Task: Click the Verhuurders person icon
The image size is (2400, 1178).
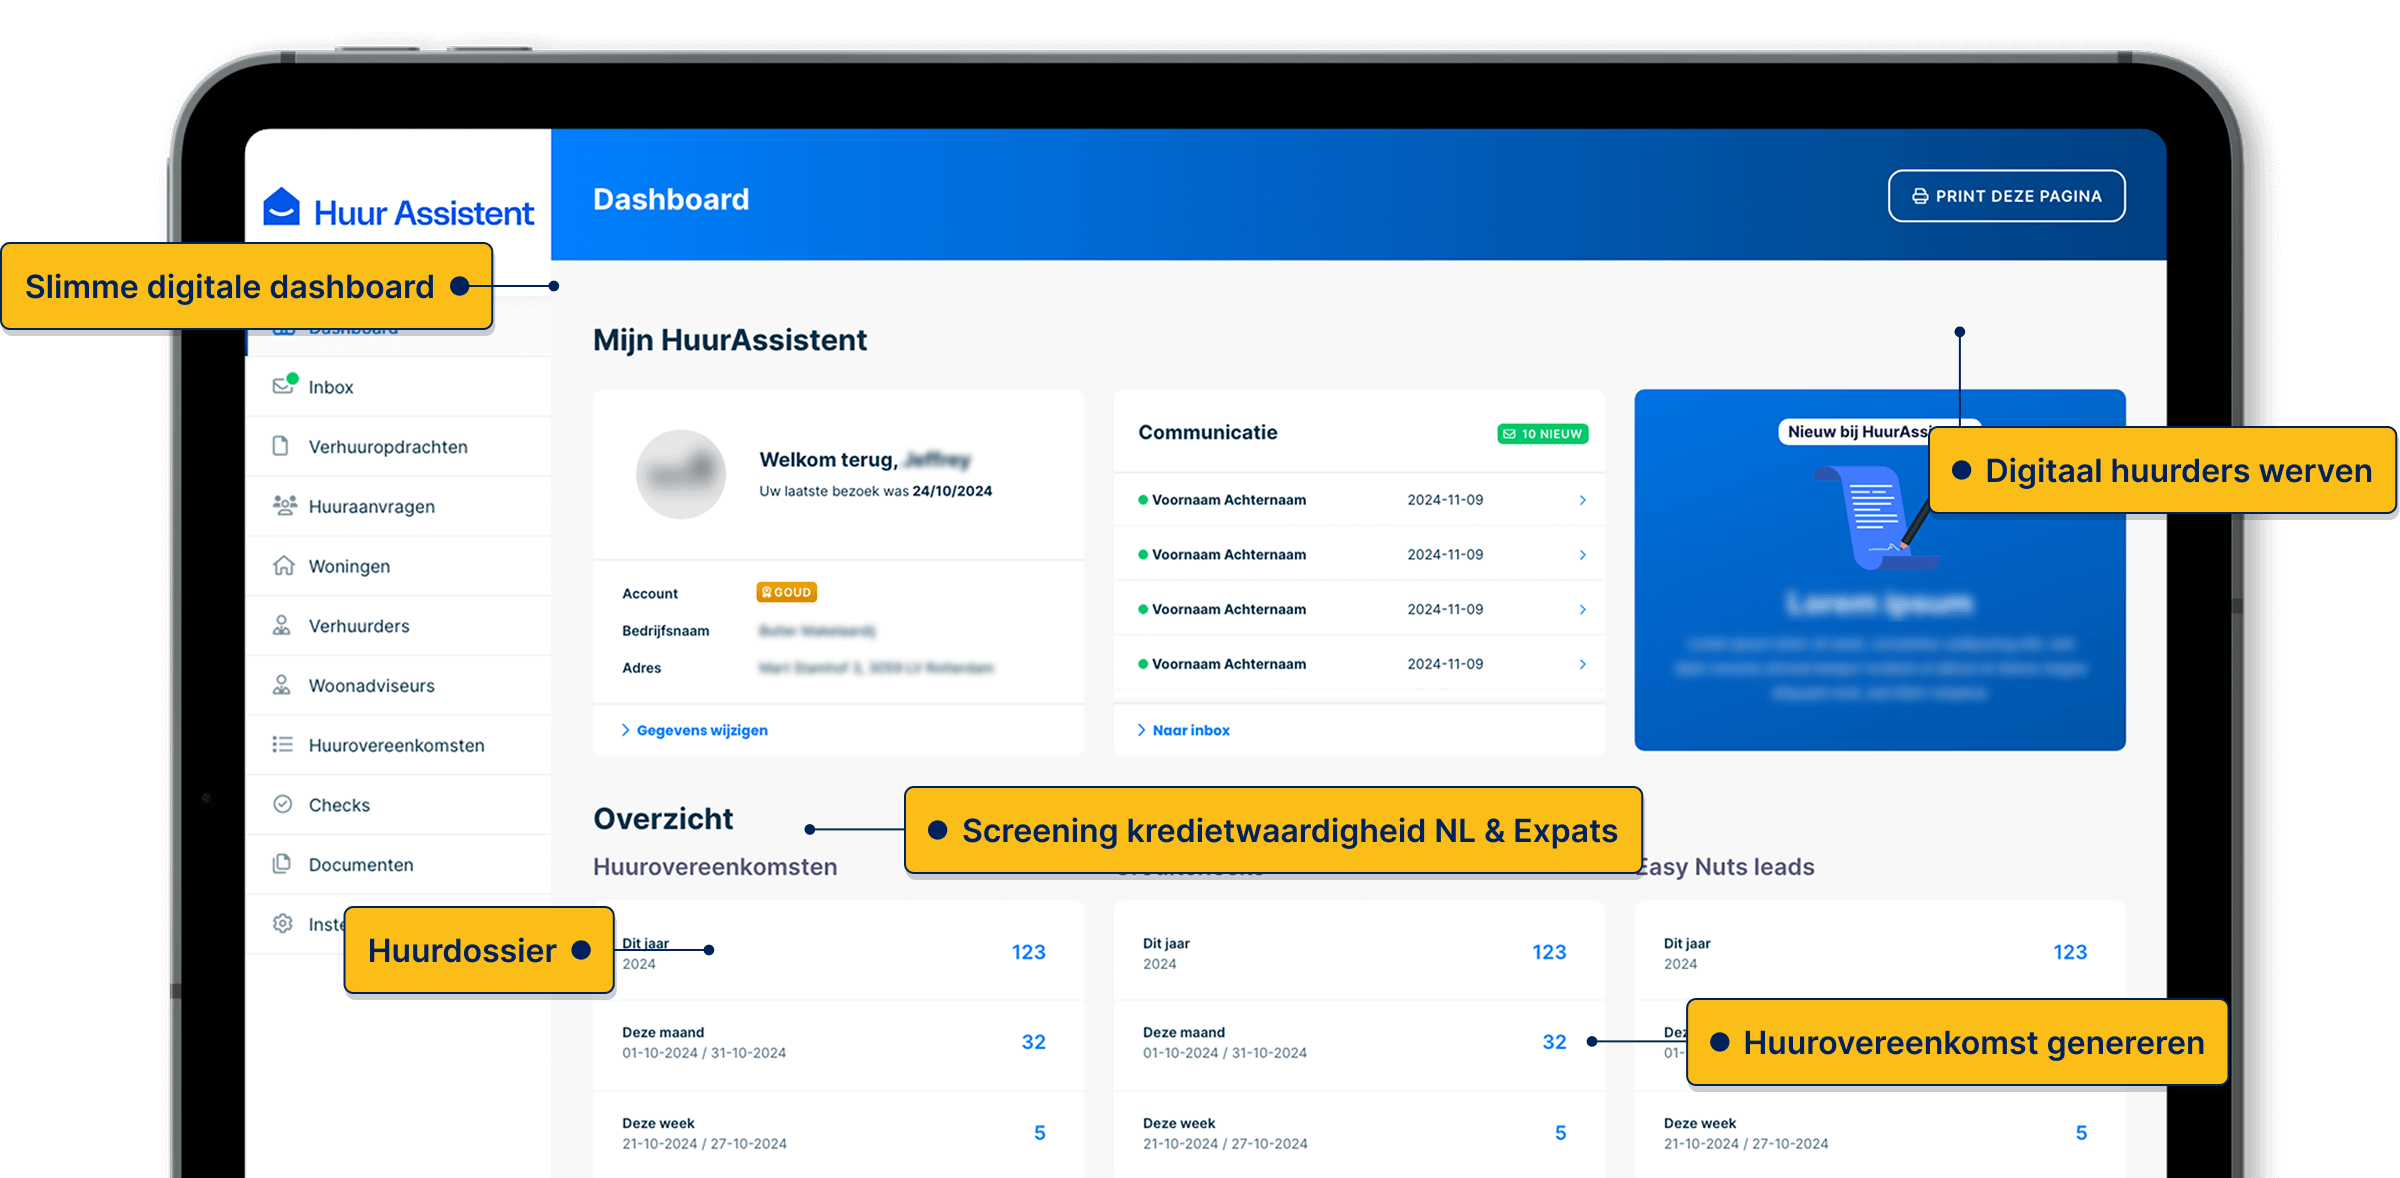Action: (x=282, y=625)
